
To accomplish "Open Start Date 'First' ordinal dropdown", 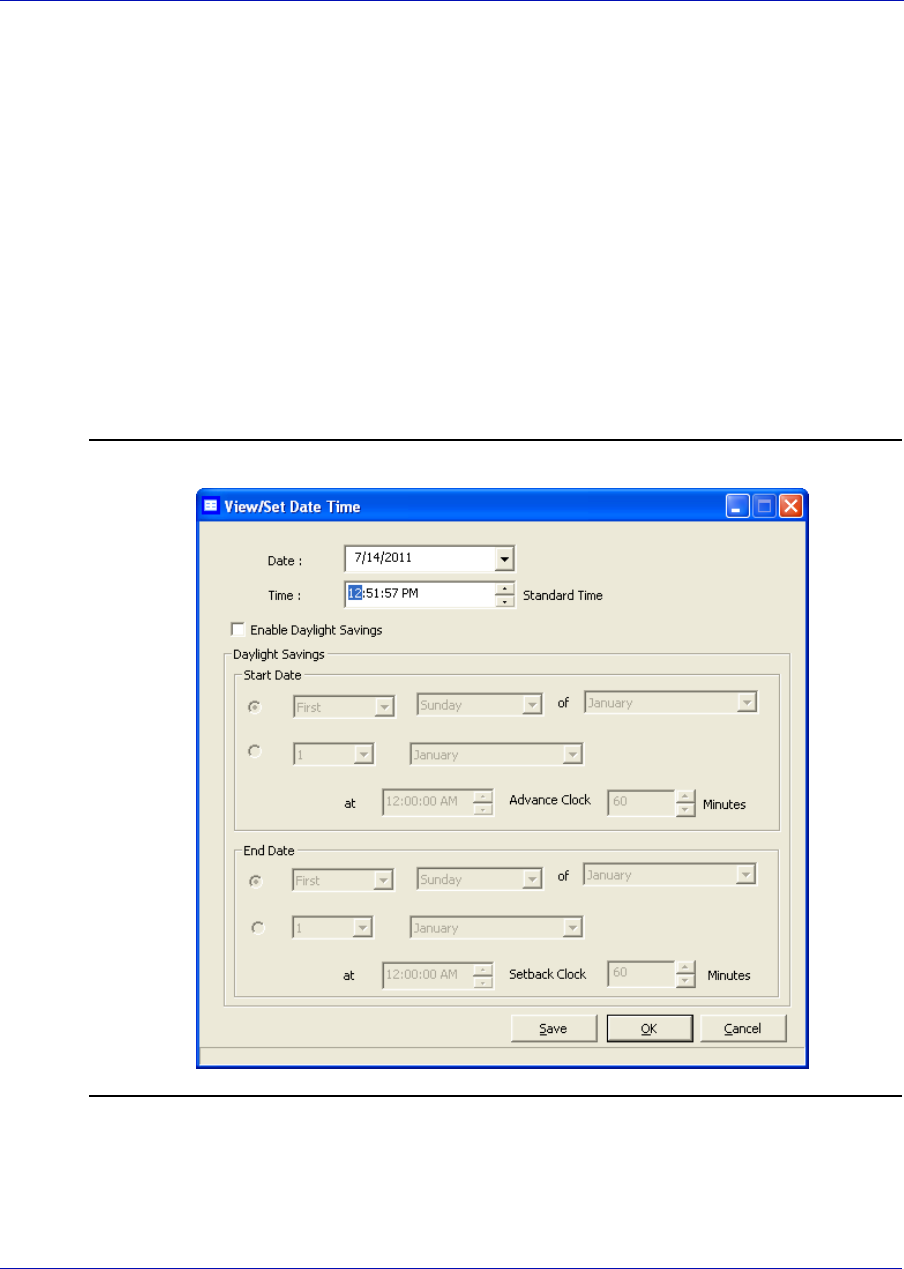I will 387,707.
